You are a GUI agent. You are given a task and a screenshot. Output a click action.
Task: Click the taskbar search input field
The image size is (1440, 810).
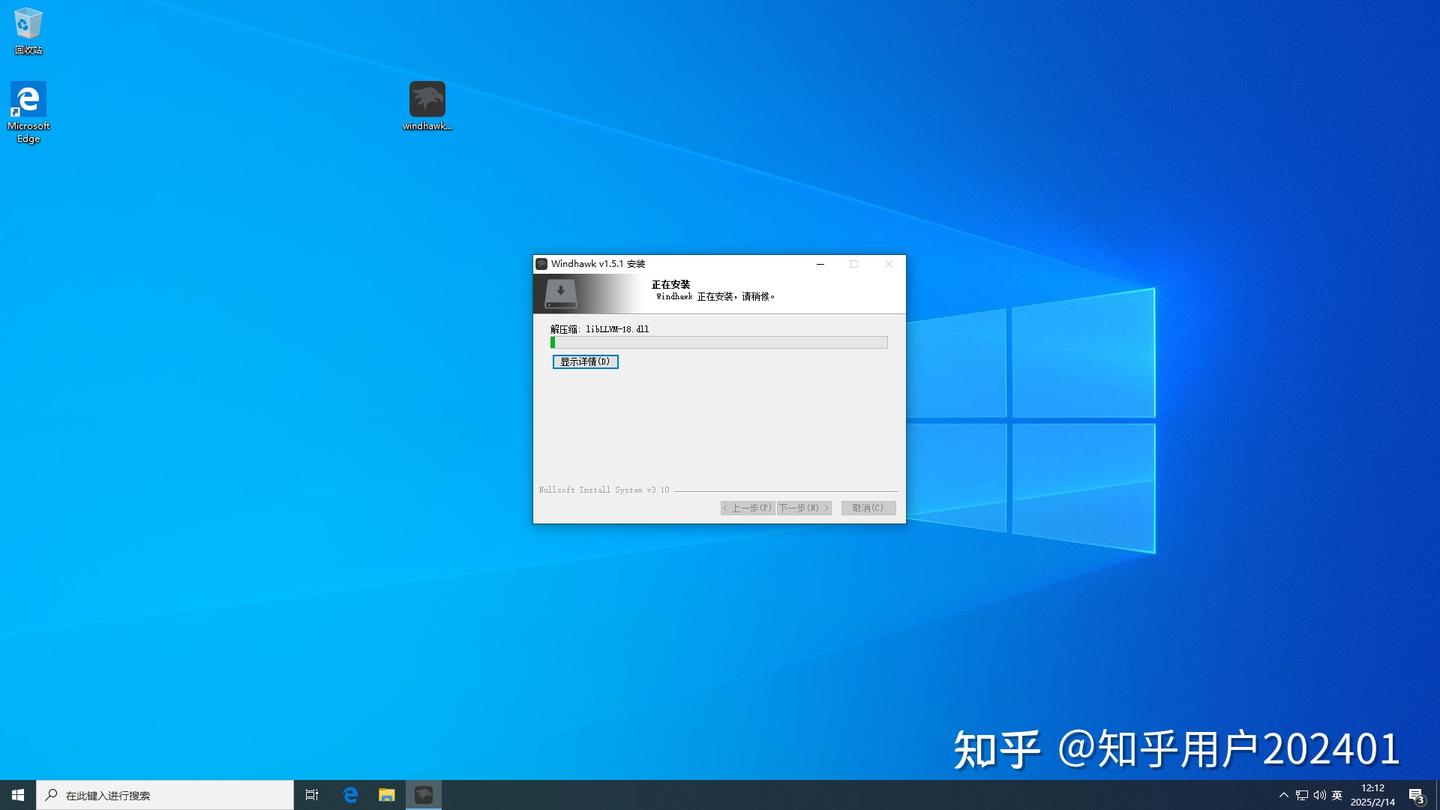point(160,795)
